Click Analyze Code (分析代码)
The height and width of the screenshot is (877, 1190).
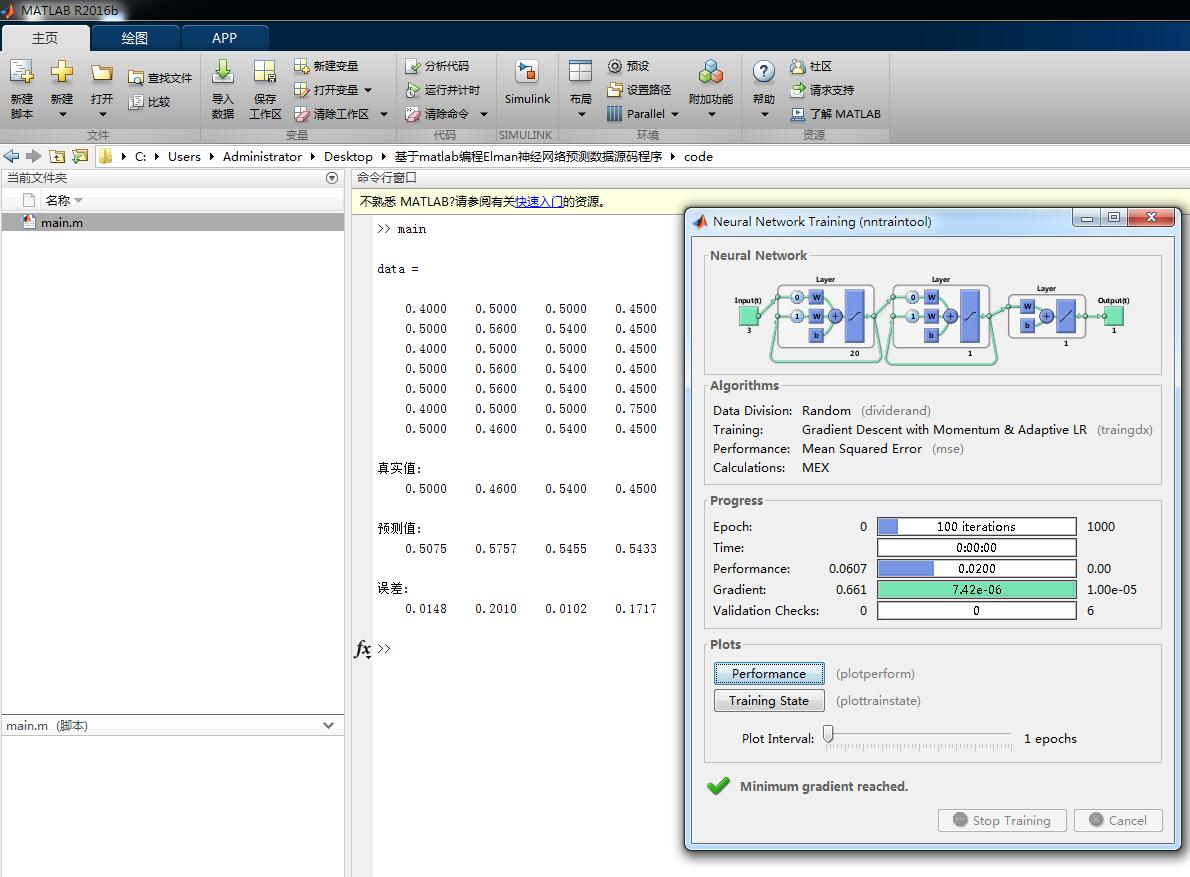pos(436,66)
